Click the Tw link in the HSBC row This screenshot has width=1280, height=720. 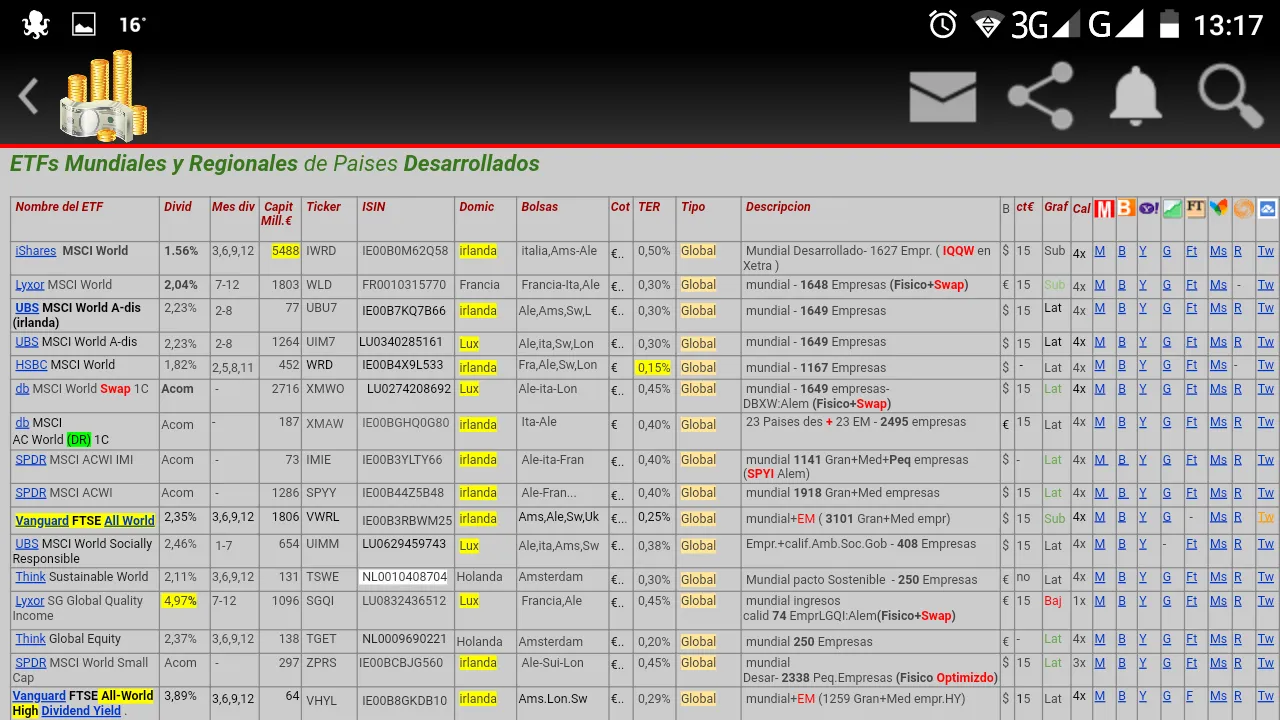click(1266, 365)
